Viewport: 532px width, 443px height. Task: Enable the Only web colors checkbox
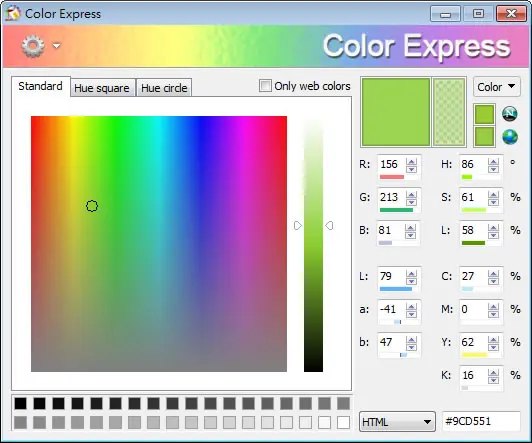click(265, 86)
